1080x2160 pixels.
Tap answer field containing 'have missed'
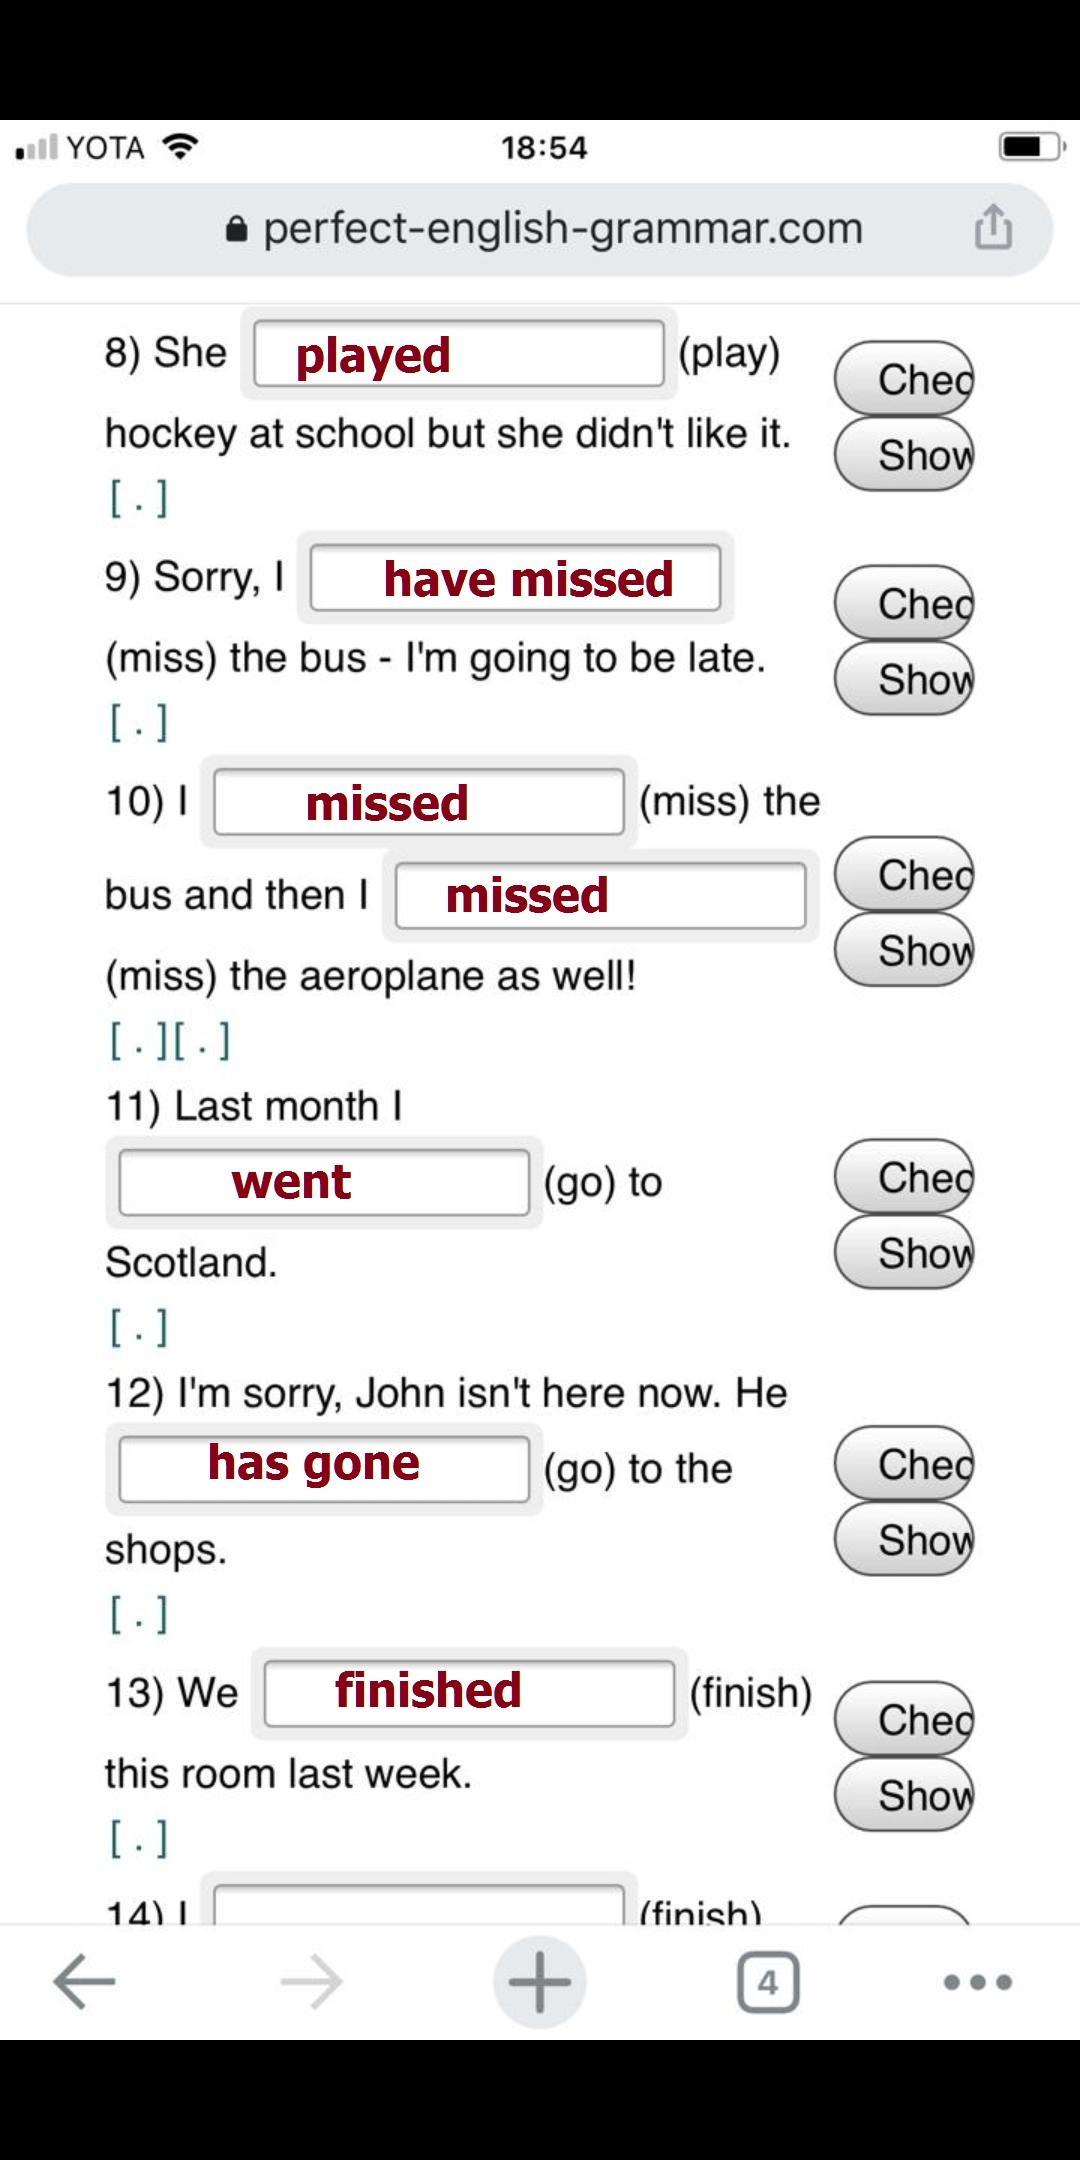[x=515, y=578]
